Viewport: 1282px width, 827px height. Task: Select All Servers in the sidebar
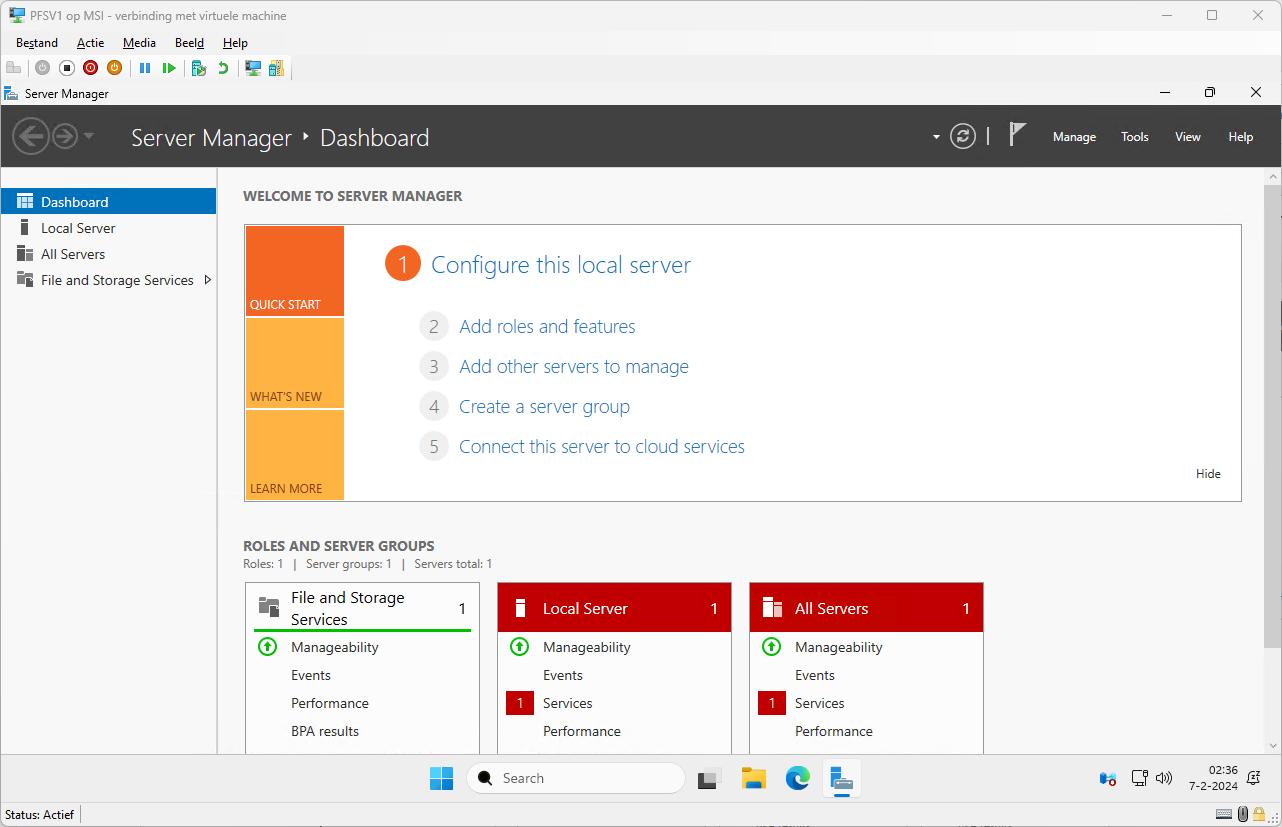click(x=108, y=254)
